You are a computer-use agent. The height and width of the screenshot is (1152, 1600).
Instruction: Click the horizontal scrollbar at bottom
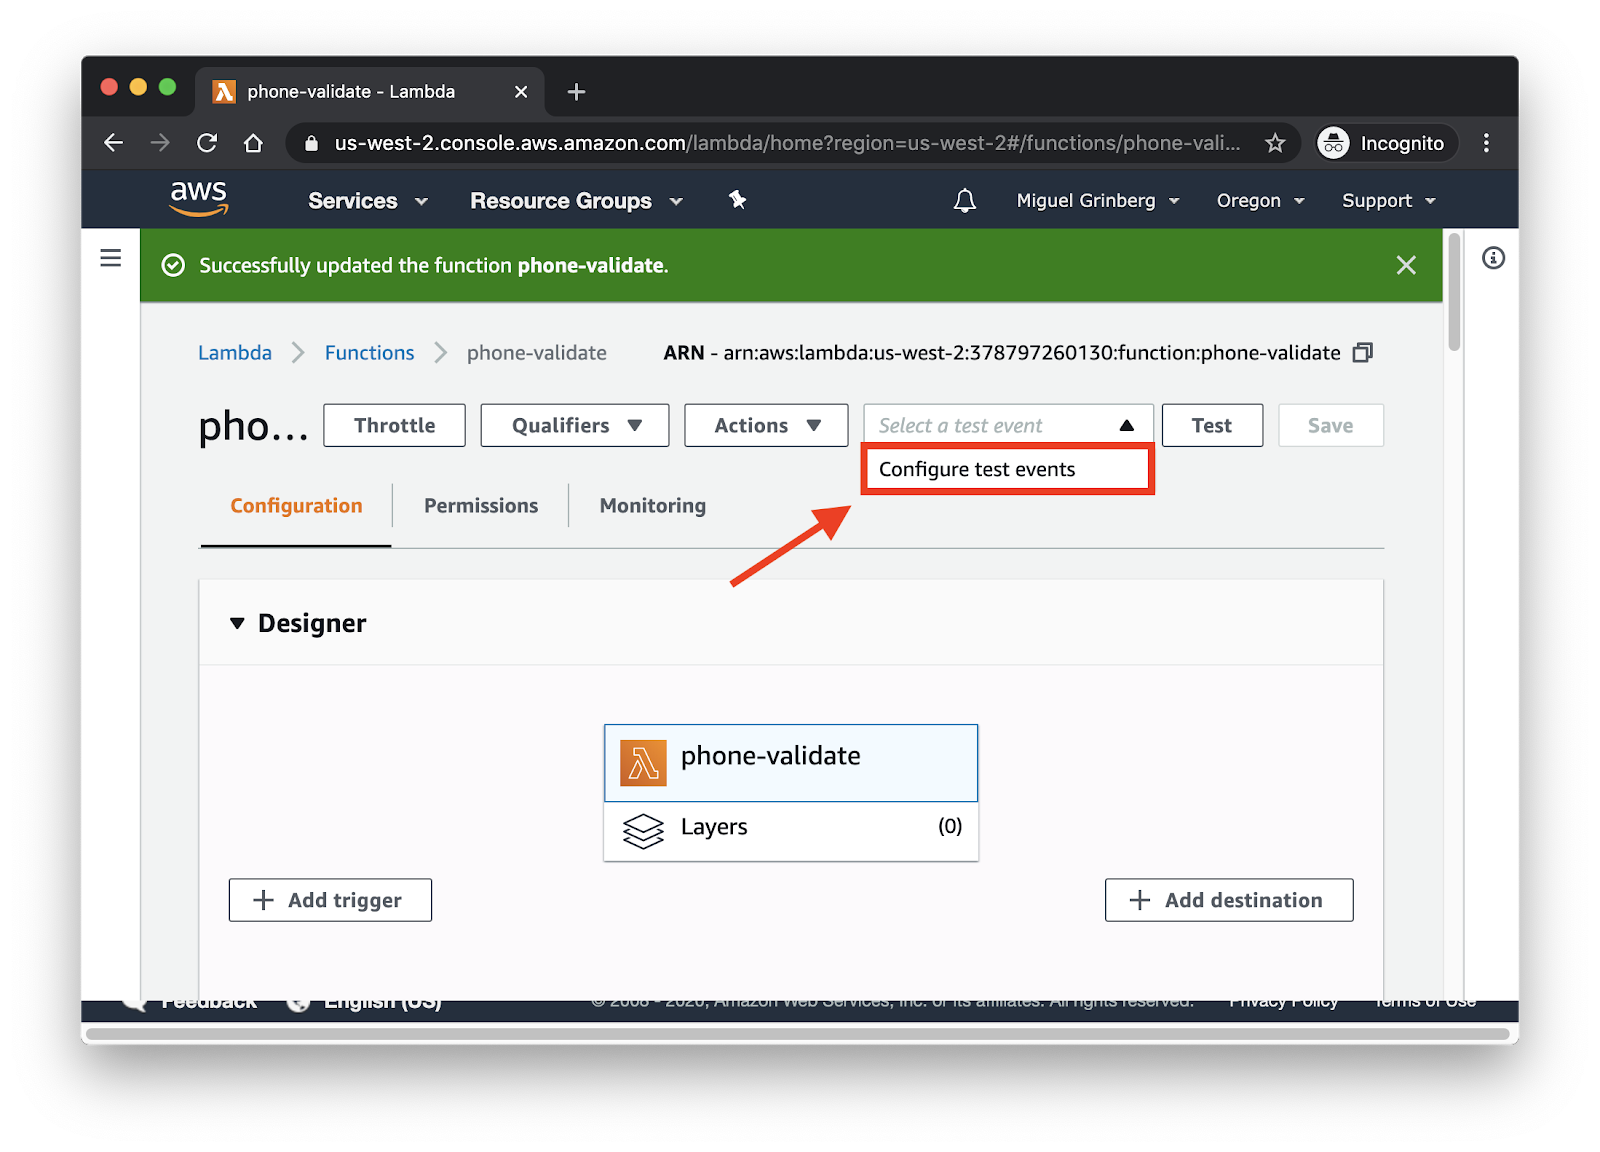coord(797,1034)
